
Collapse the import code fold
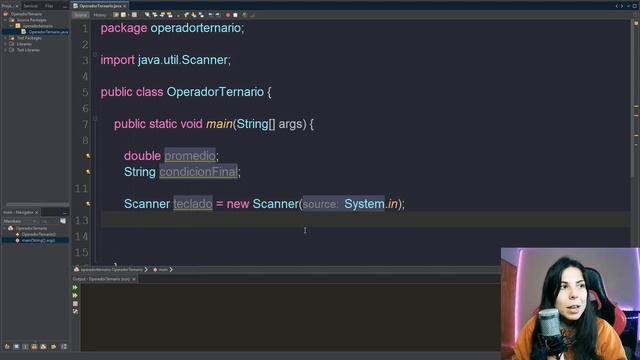tap(95, 54)
